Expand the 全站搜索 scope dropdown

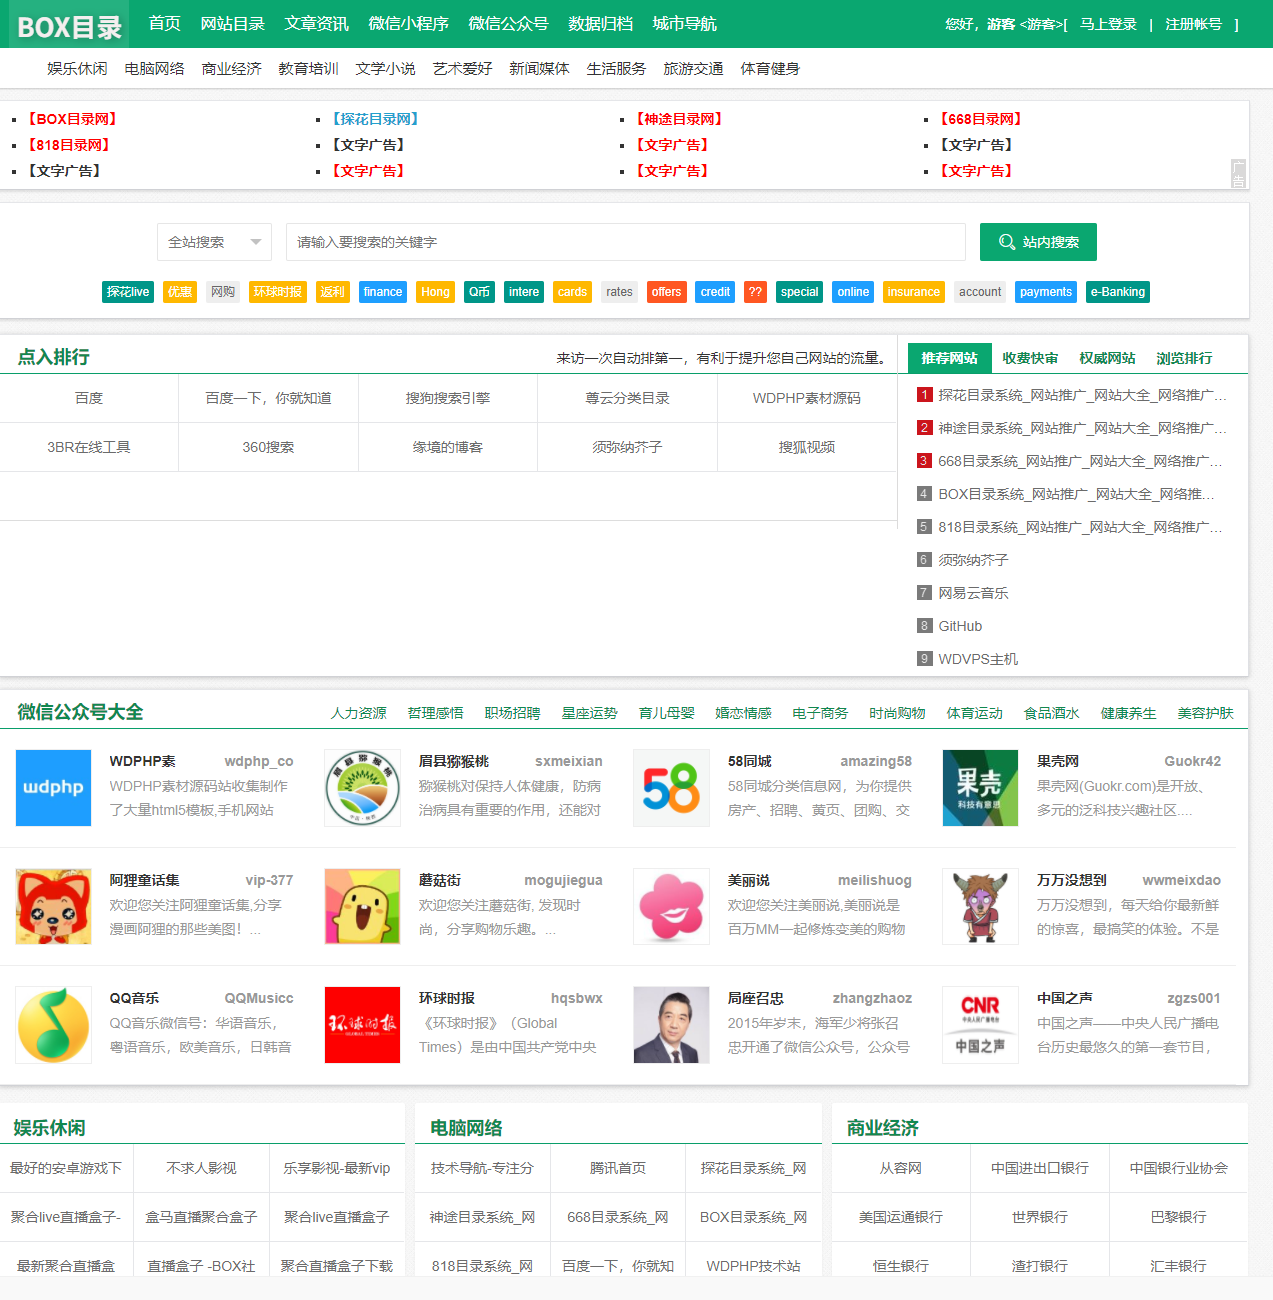point(214,242)
